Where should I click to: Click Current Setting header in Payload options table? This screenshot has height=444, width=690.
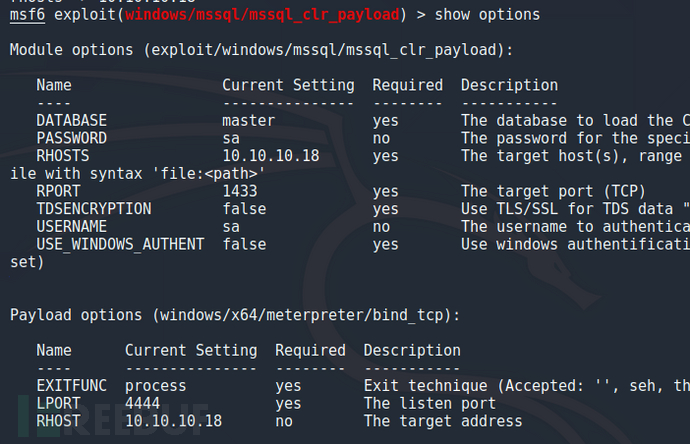[x=191, y=351]
